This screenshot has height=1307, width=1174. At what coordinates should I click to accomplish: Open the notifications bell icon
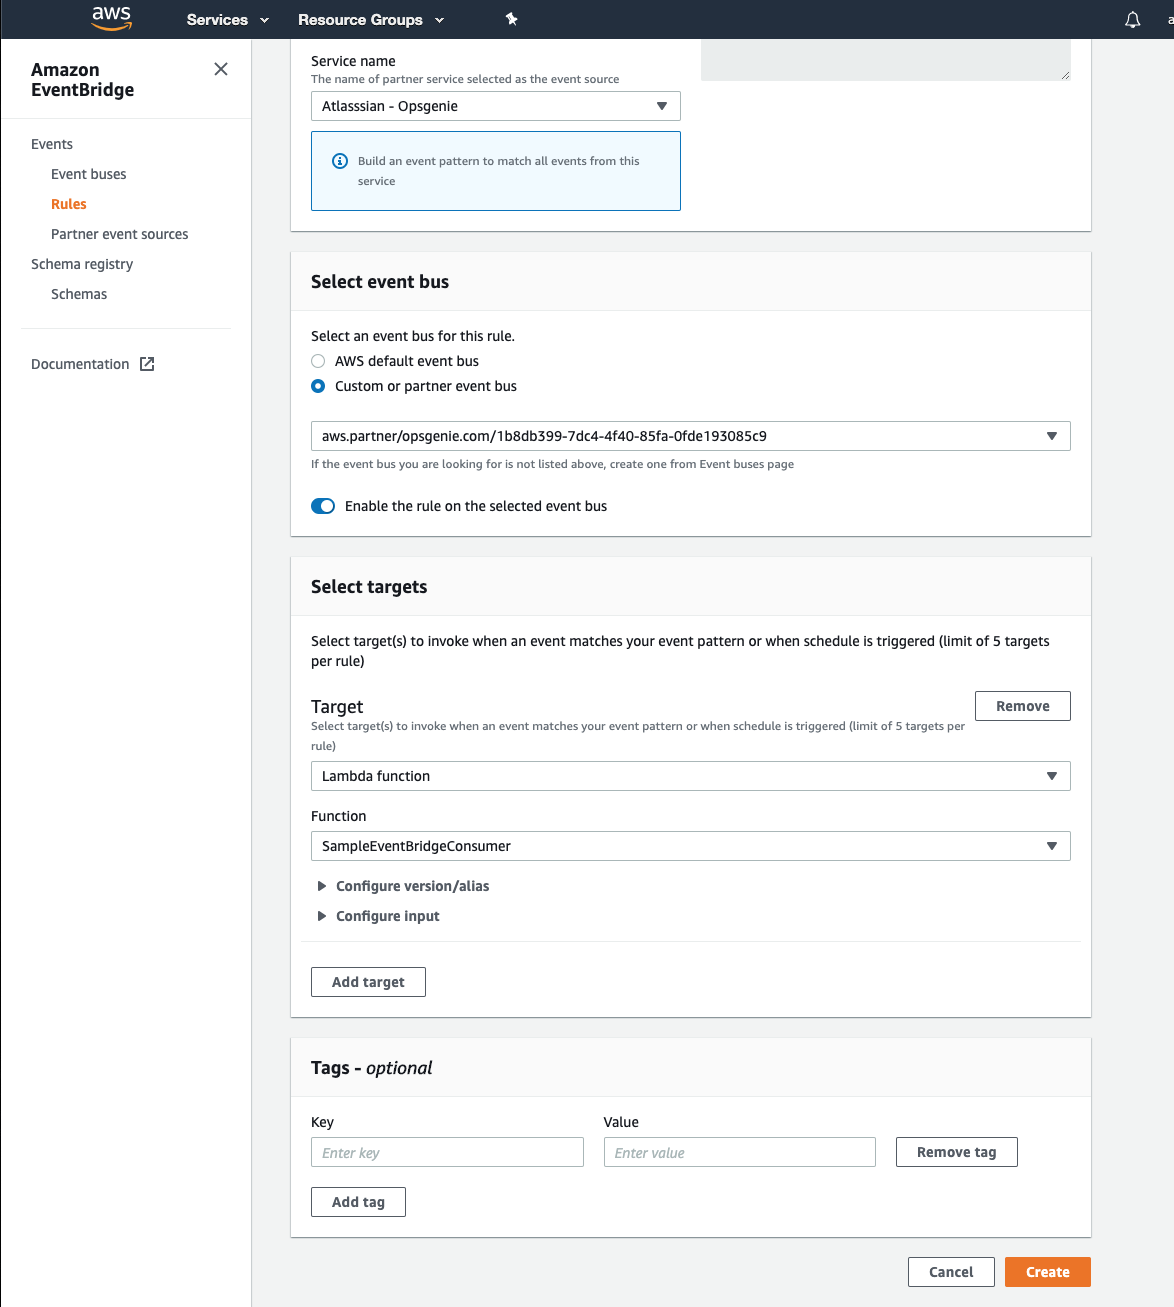click(x=1132, y=20)
